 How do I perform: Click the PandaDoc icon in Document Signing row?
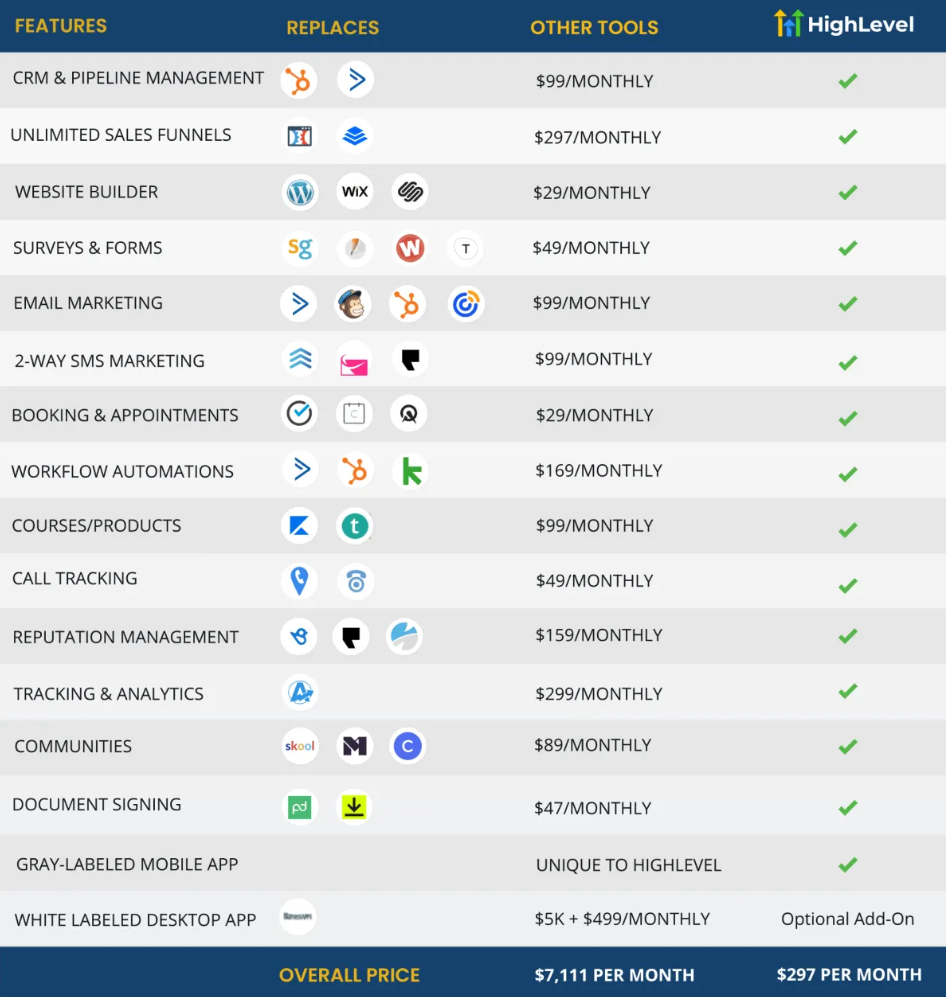300,806
